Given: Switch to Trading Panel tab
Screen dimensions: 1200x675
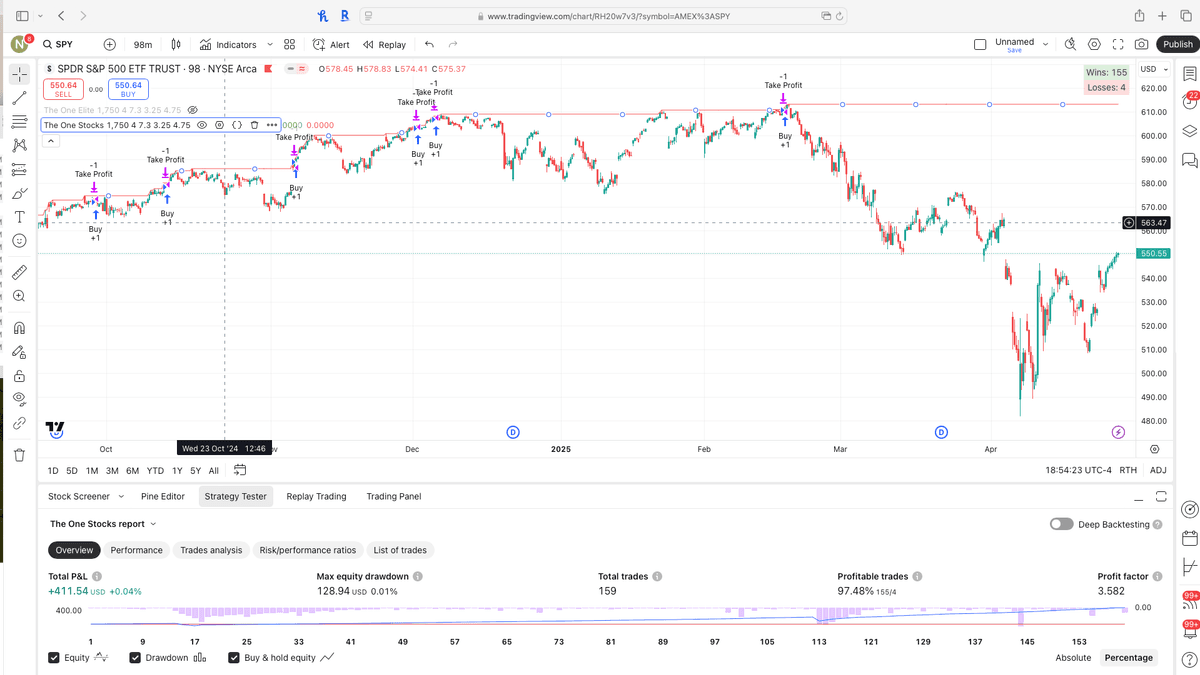Looking at the screenshot, I should [x=394, y=496].
